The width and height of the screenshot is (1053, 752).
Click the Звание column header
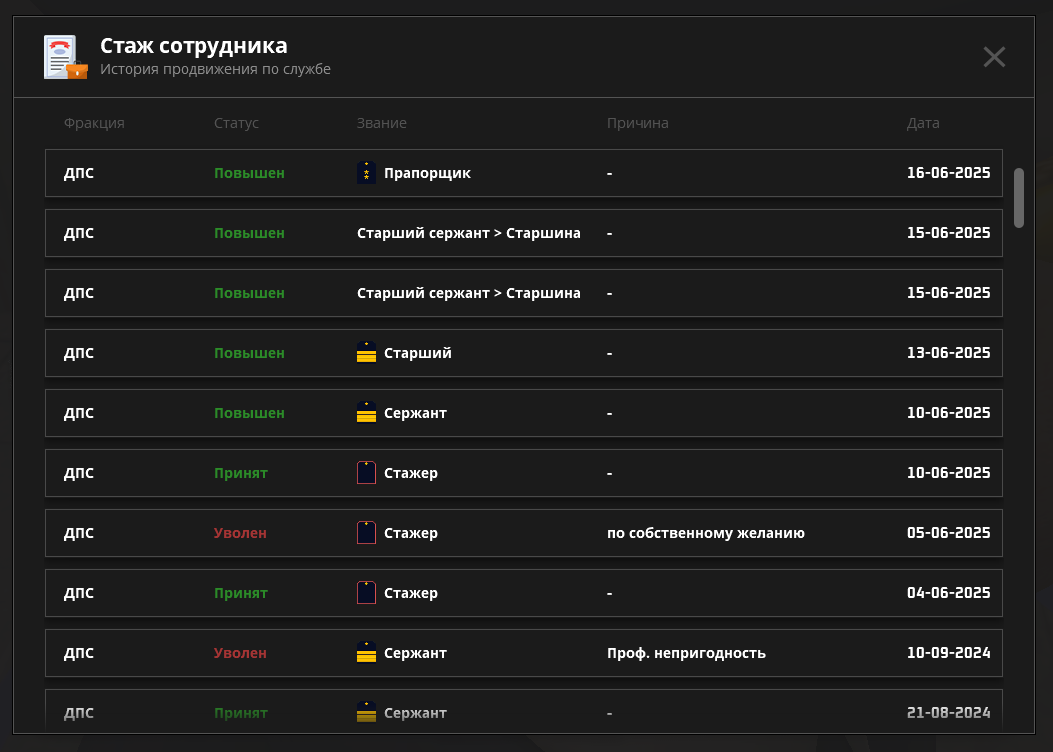click(x=381, y=123)
